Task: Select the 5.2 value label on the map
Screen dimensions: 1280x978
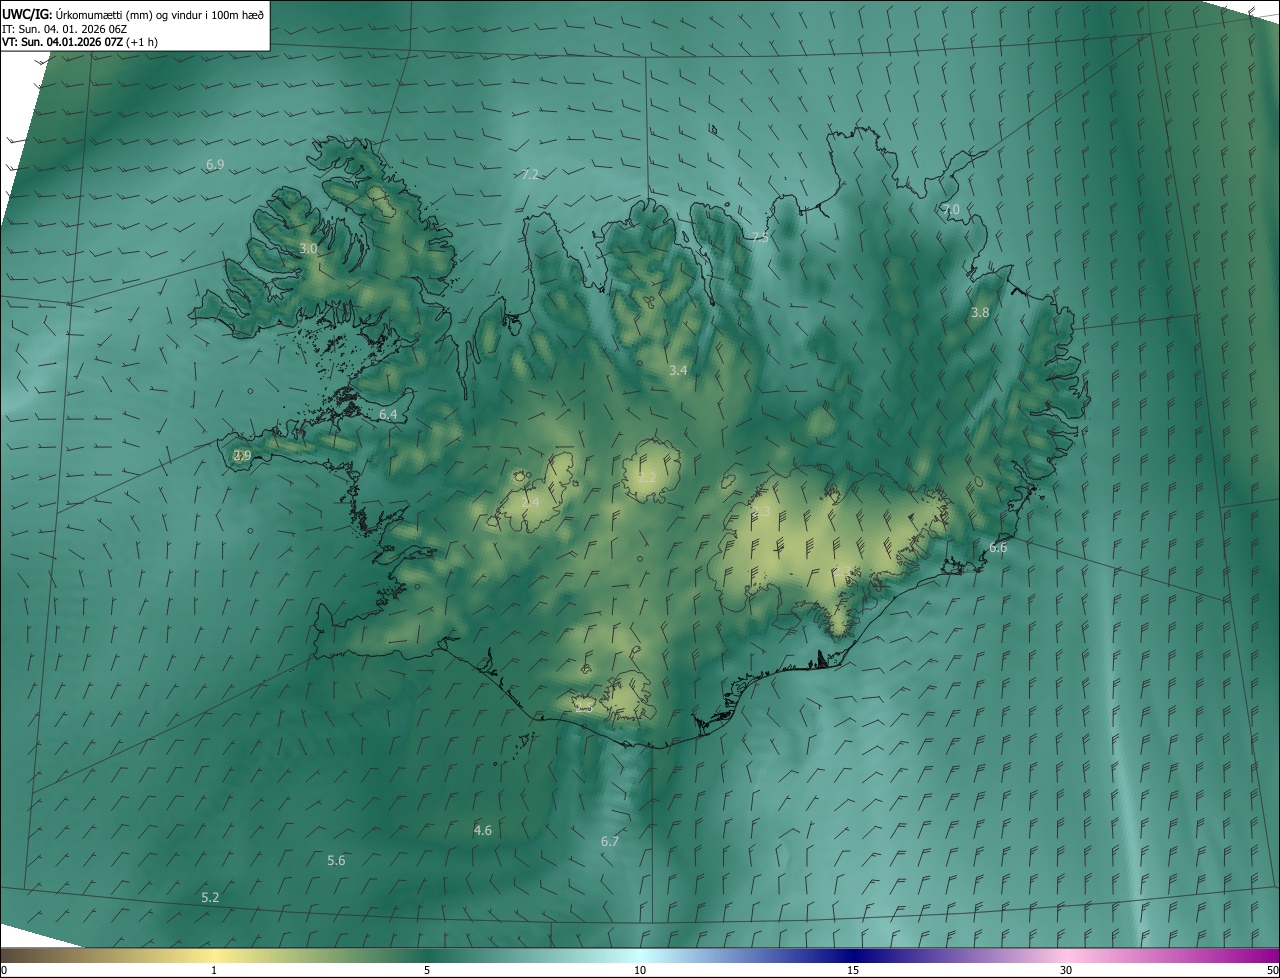Action: tap(210, 898)
